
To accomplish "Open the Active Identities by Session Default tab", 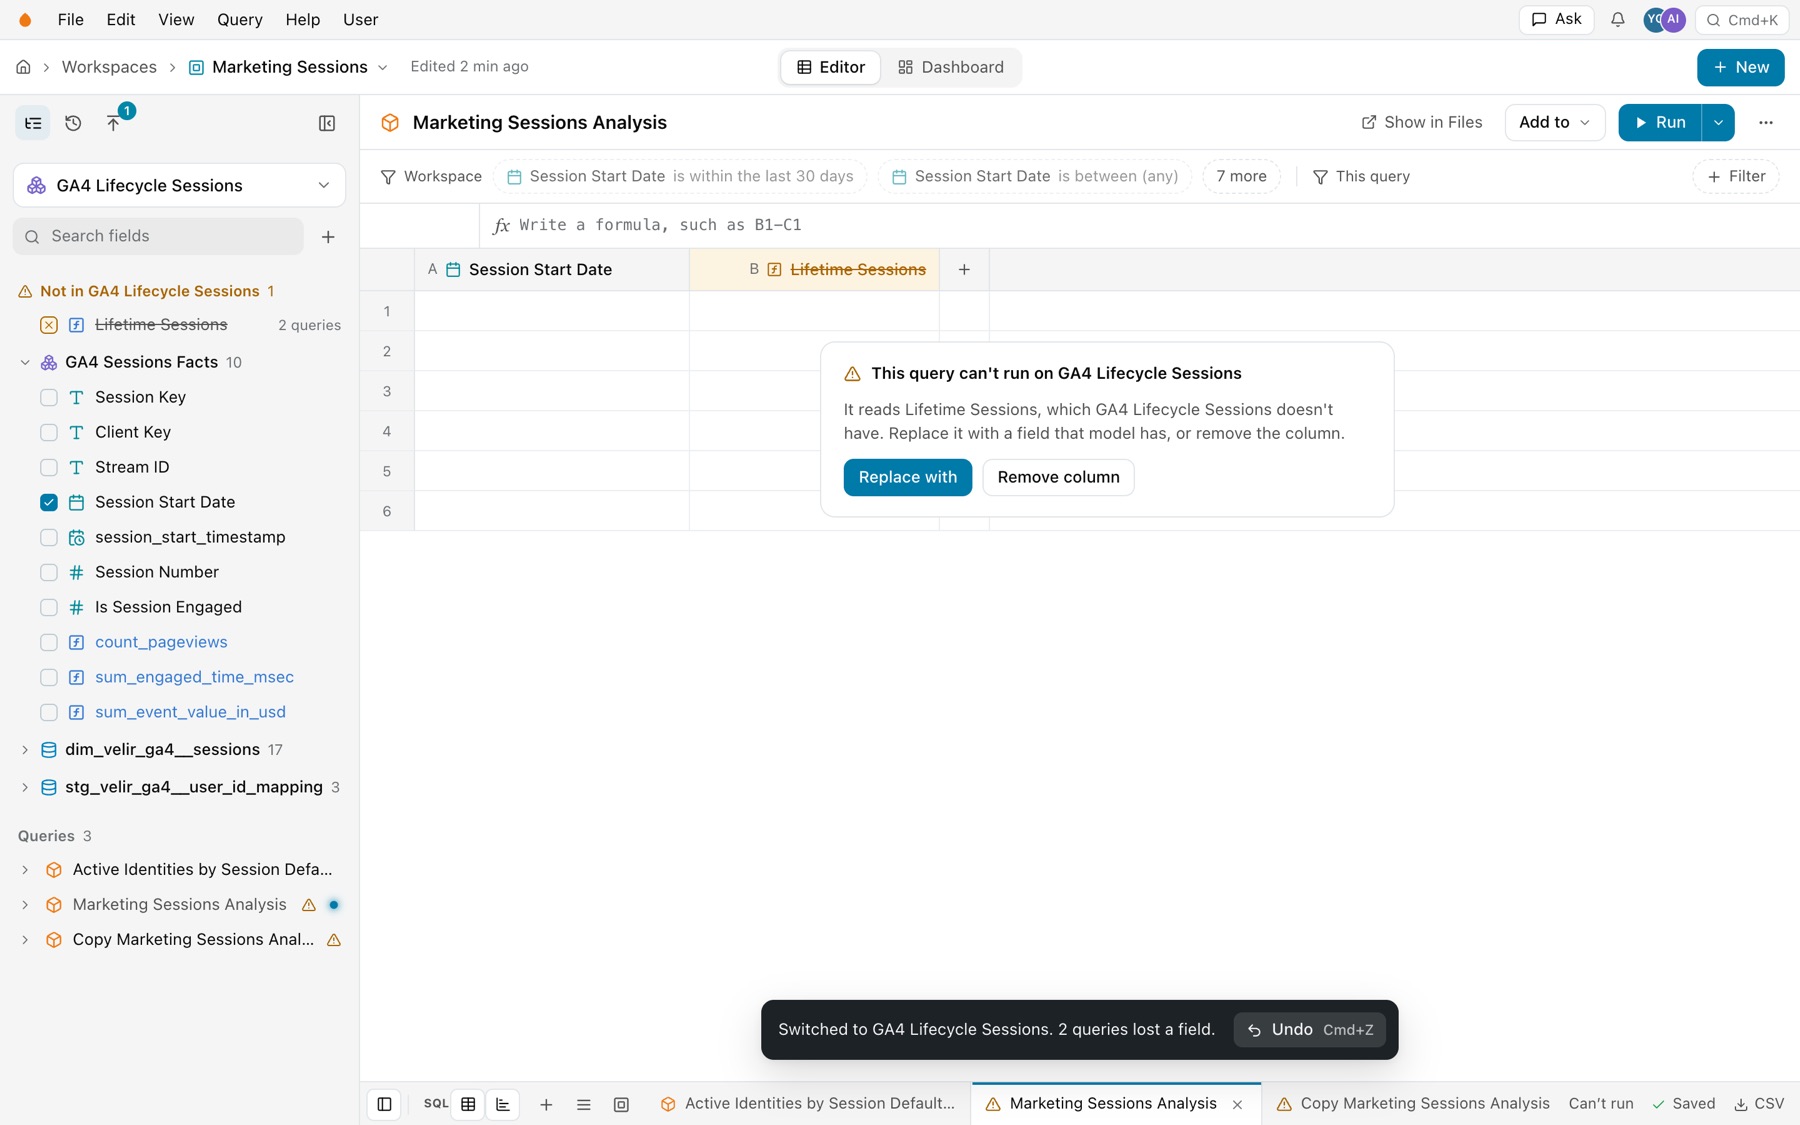I will [x=808, y=1104].
